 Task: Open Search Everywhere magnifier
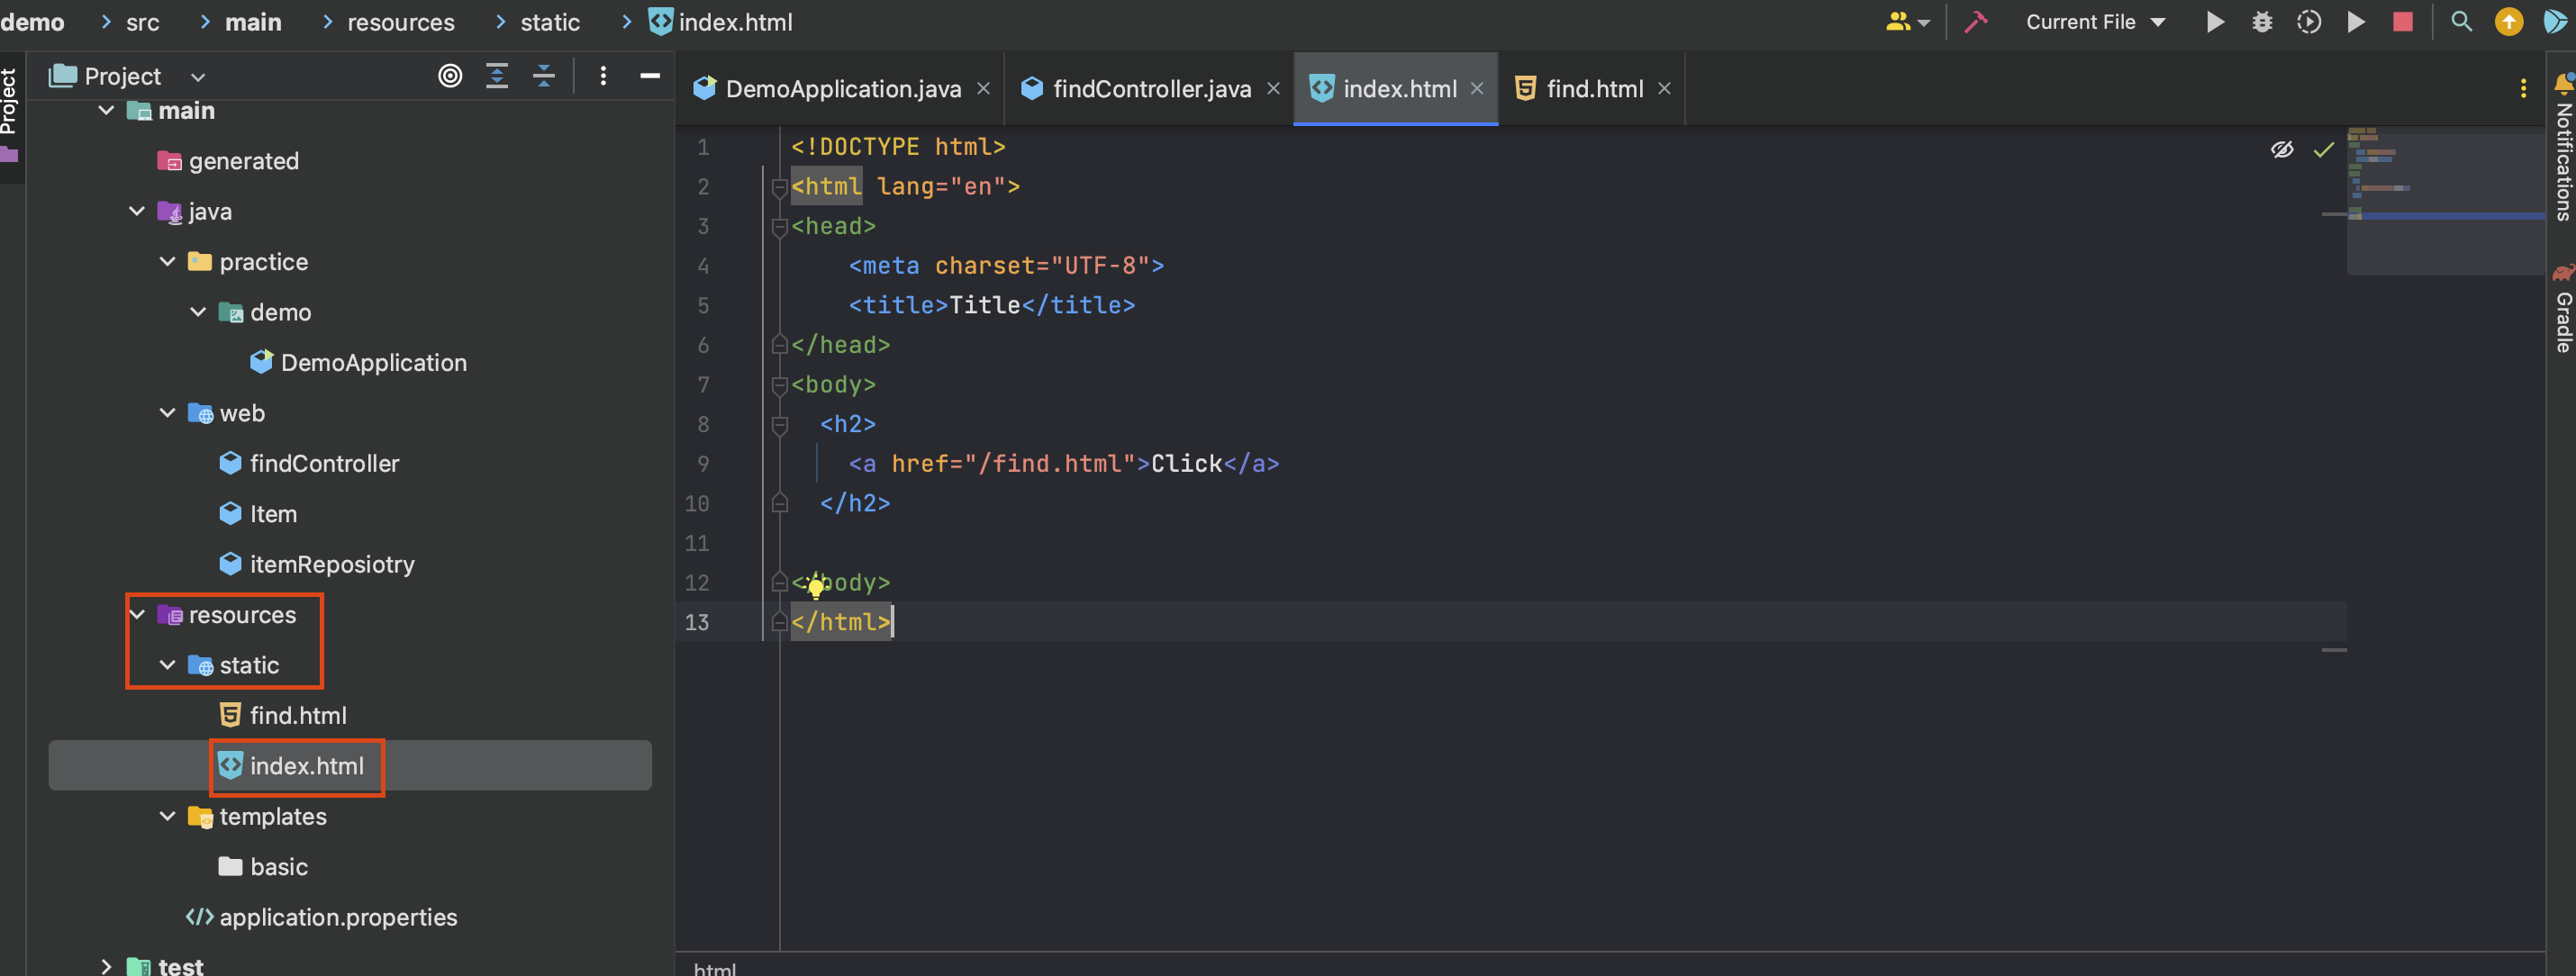click(x=2462, y=21)
